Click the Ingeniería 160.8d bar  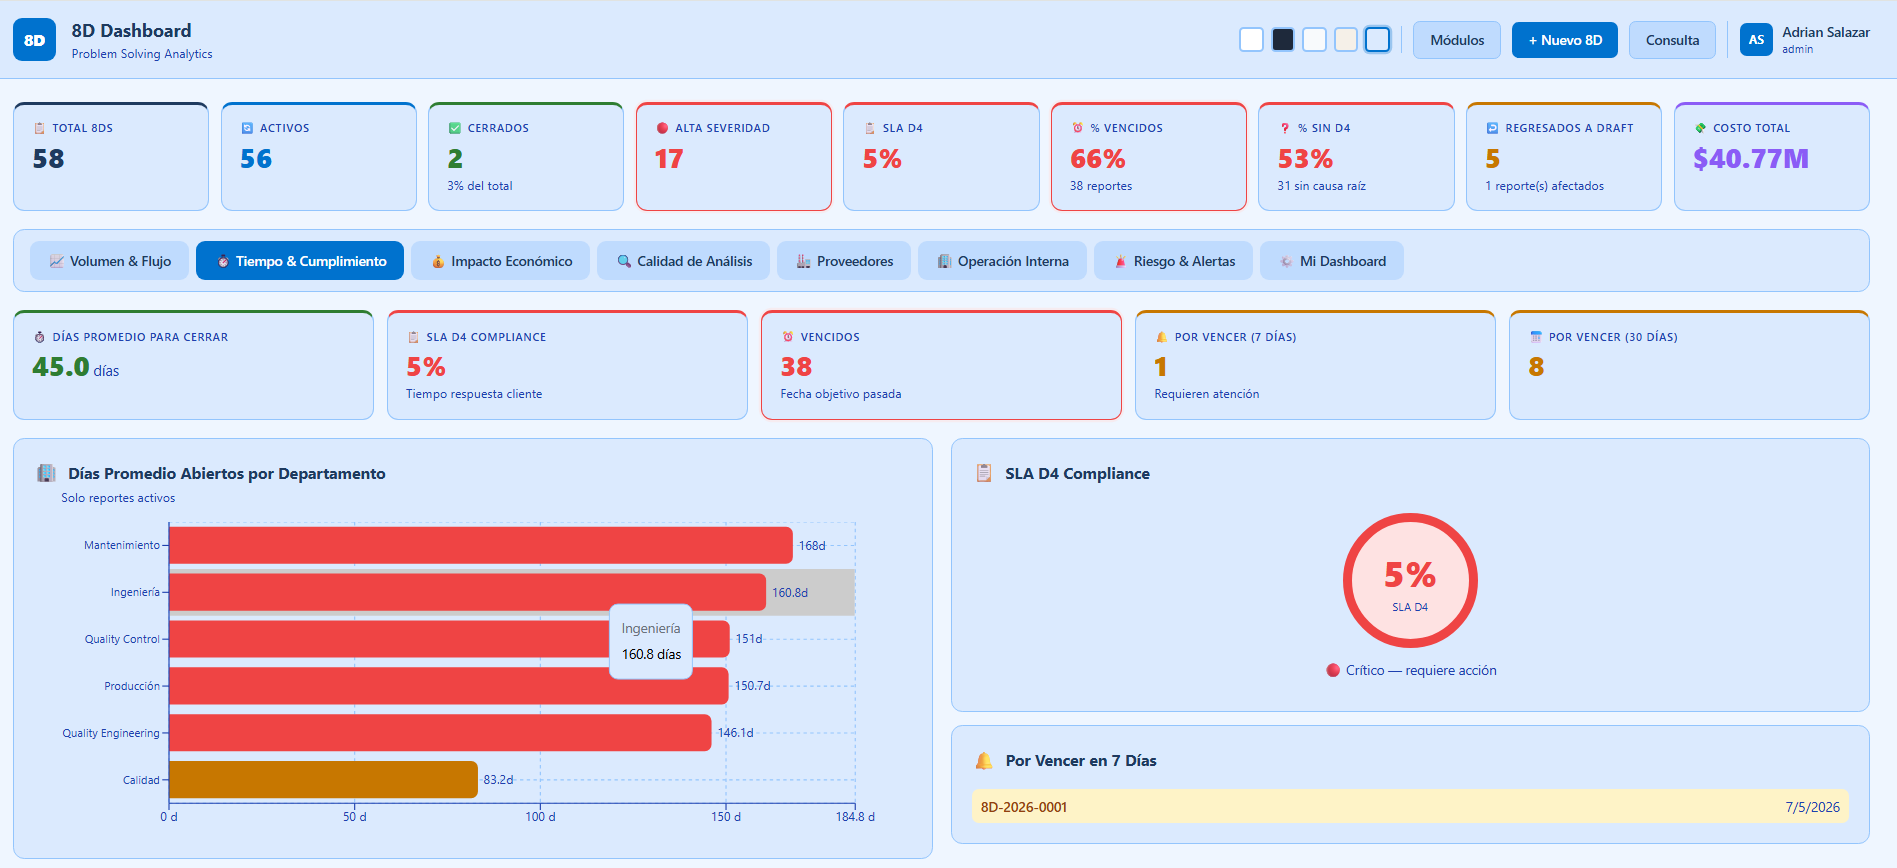tap(468, 592)
